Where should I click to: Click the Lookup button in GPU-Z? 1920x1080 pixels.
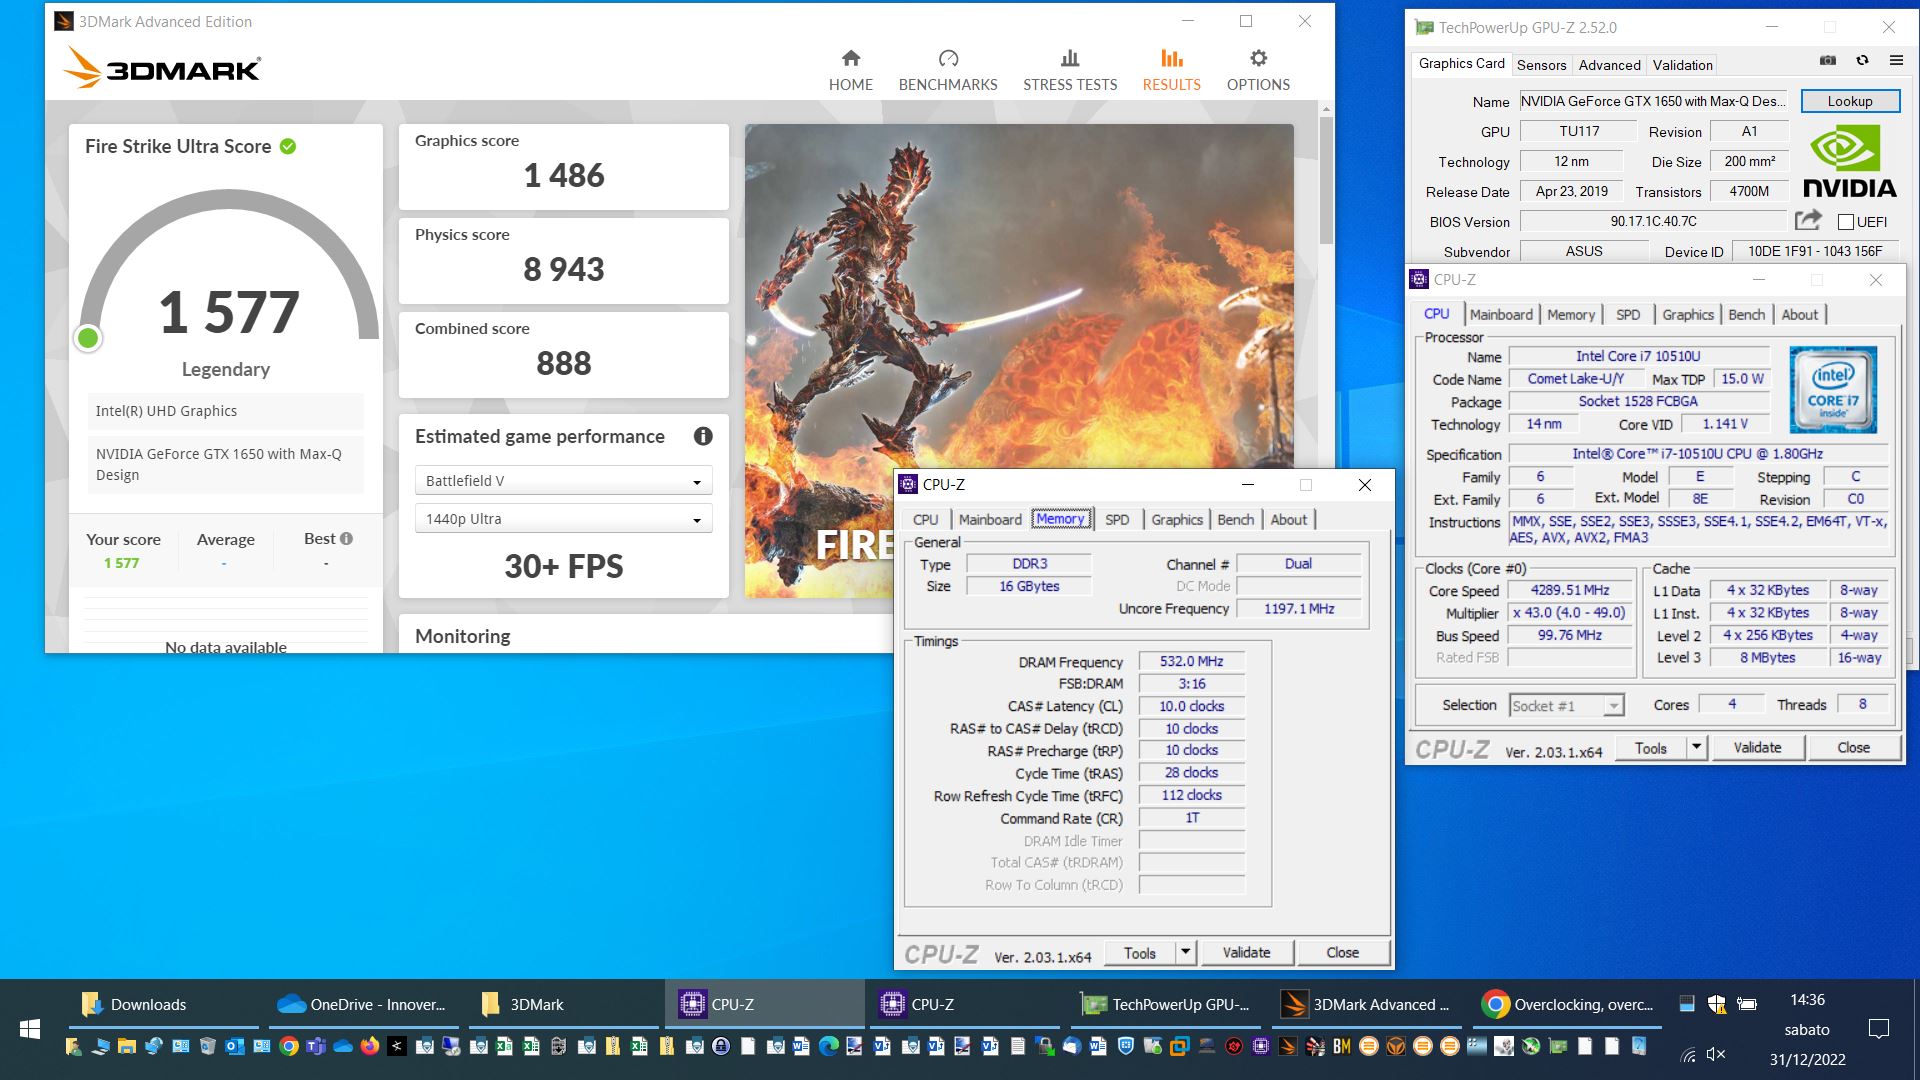click(x=1850, y=101)
